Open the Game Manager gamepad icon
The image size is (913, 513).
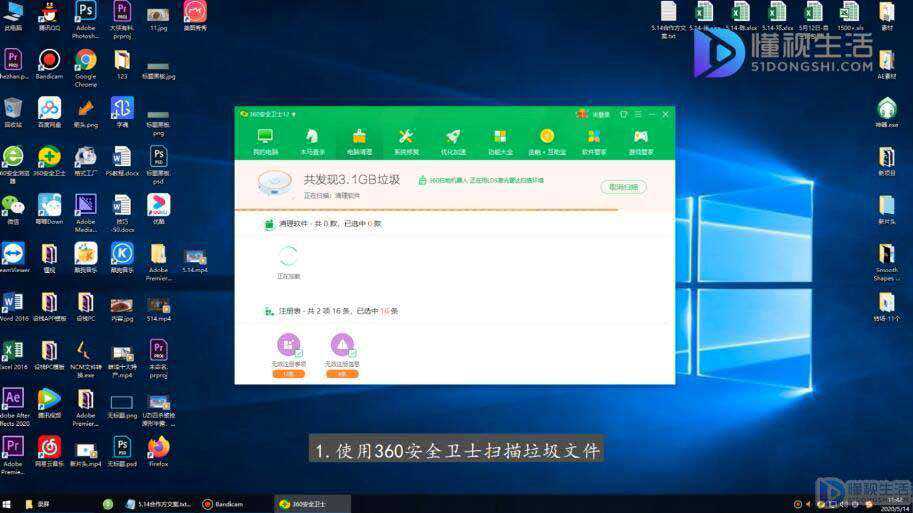point(640,141)
